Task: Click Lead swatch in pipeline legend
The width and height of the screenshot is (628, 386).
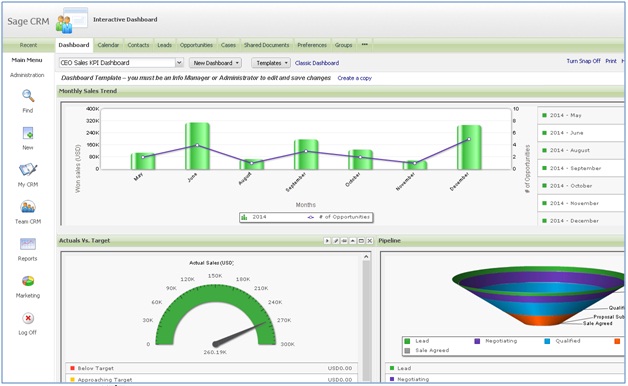Action: click(x=407, y=341)
